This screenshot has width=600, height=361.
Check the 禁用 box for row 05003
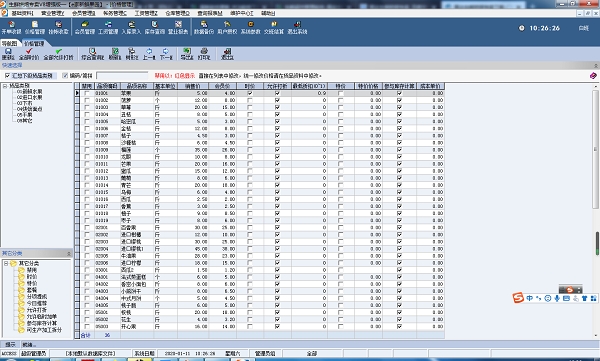point(87,327)
